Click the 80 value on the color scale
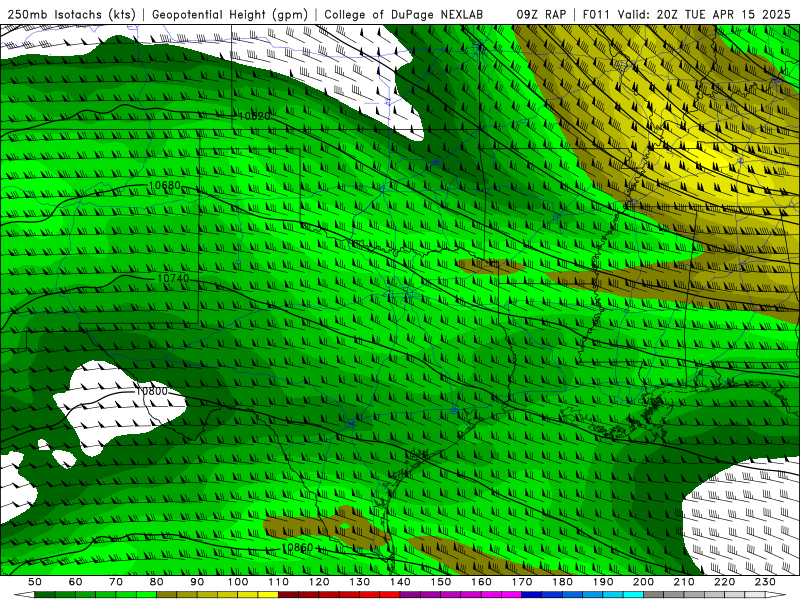 157,582
